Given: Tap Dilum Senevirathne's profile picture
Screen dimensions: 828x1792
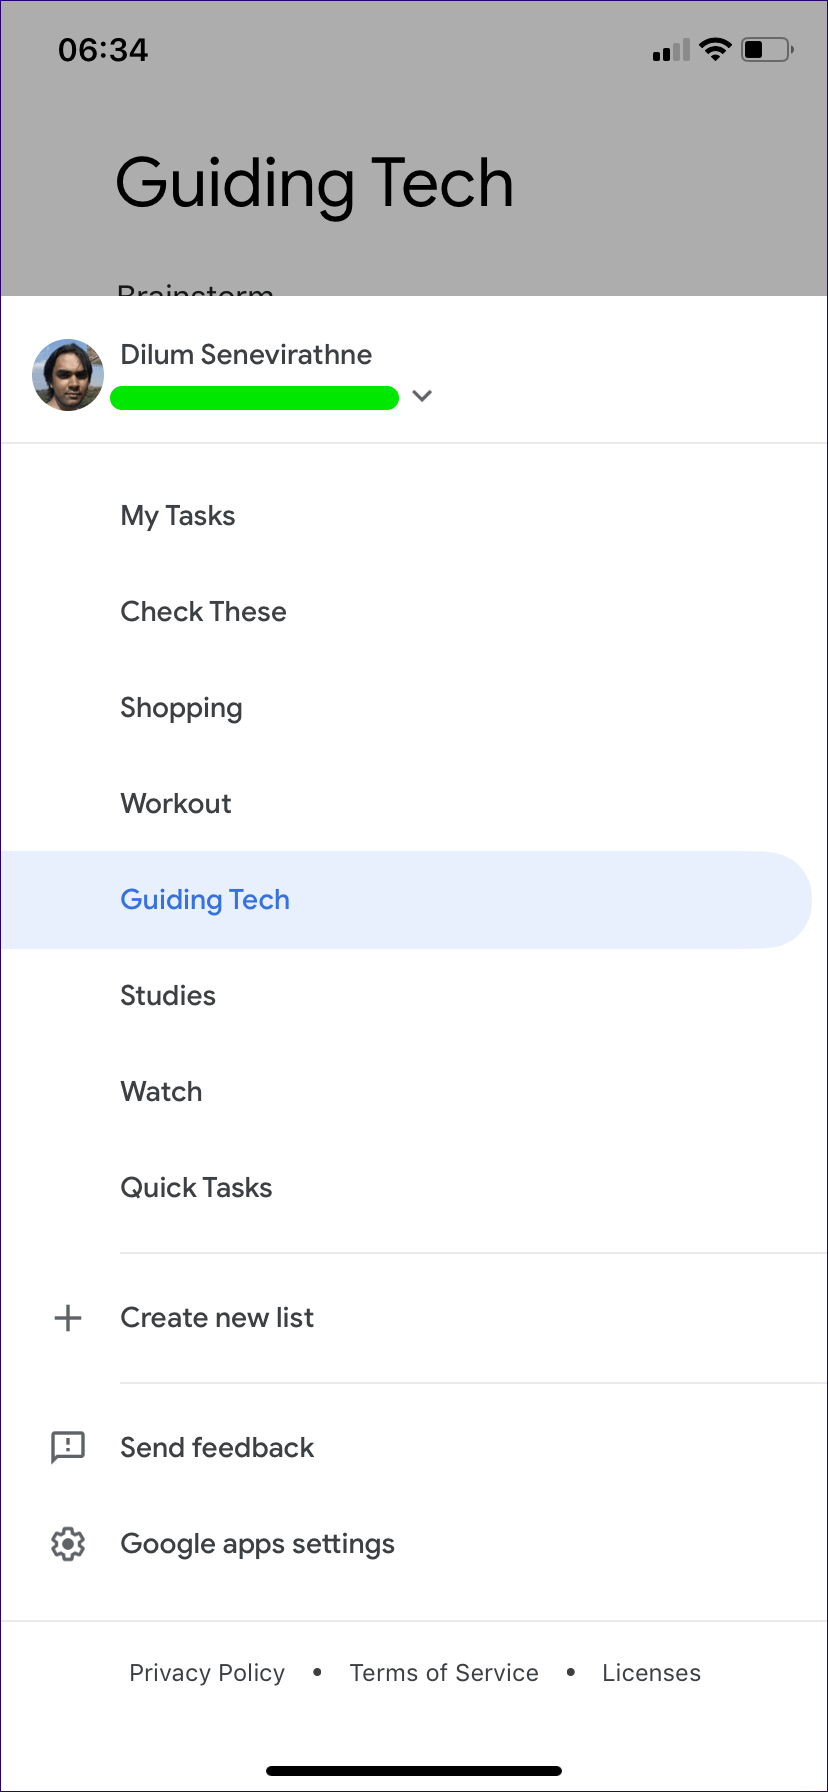Looking at the screenshot, I should [x=68, y=375].
